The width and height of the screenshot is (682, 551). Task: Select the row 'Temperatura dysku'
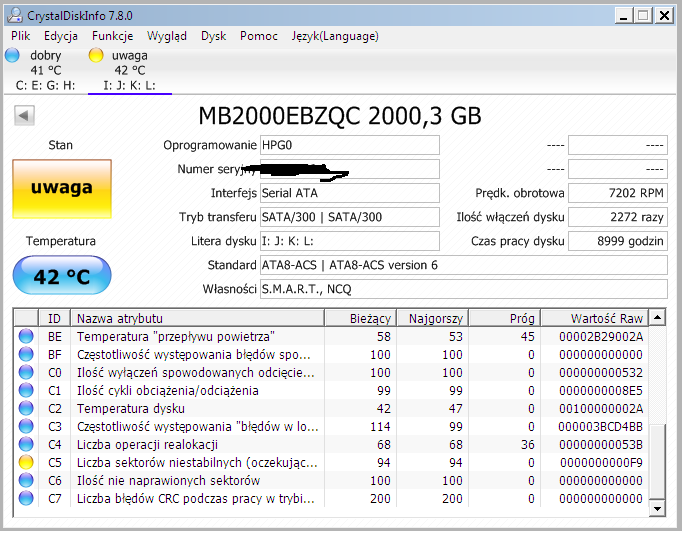[331, 408]
